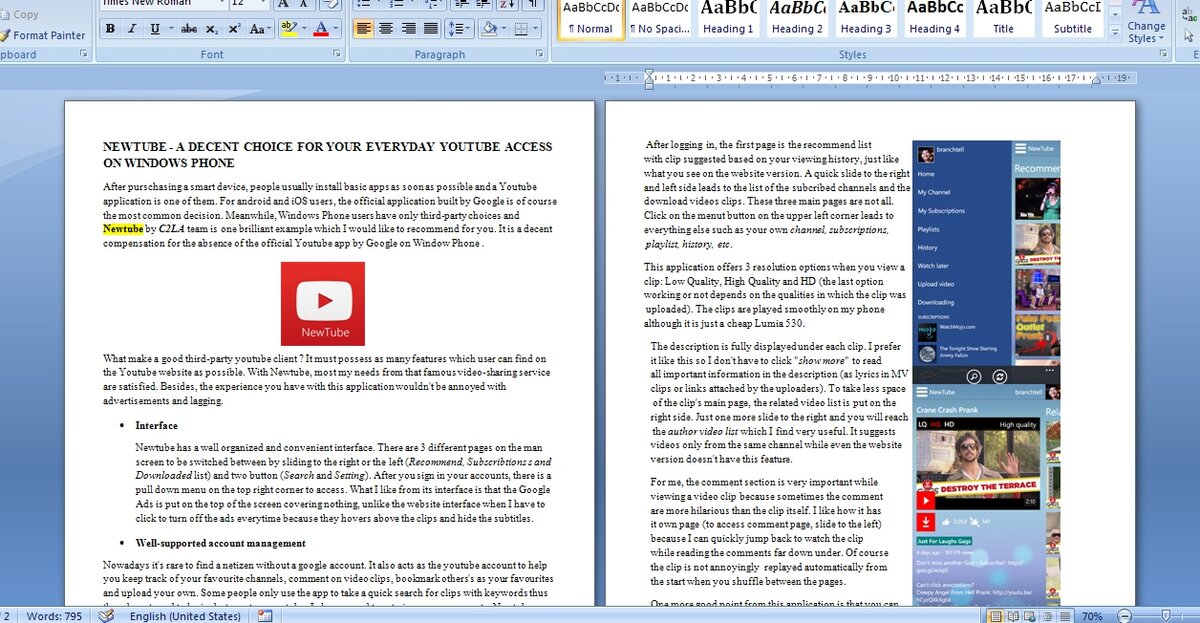Click macro recording icon in status bar

[x=265, y=616]
